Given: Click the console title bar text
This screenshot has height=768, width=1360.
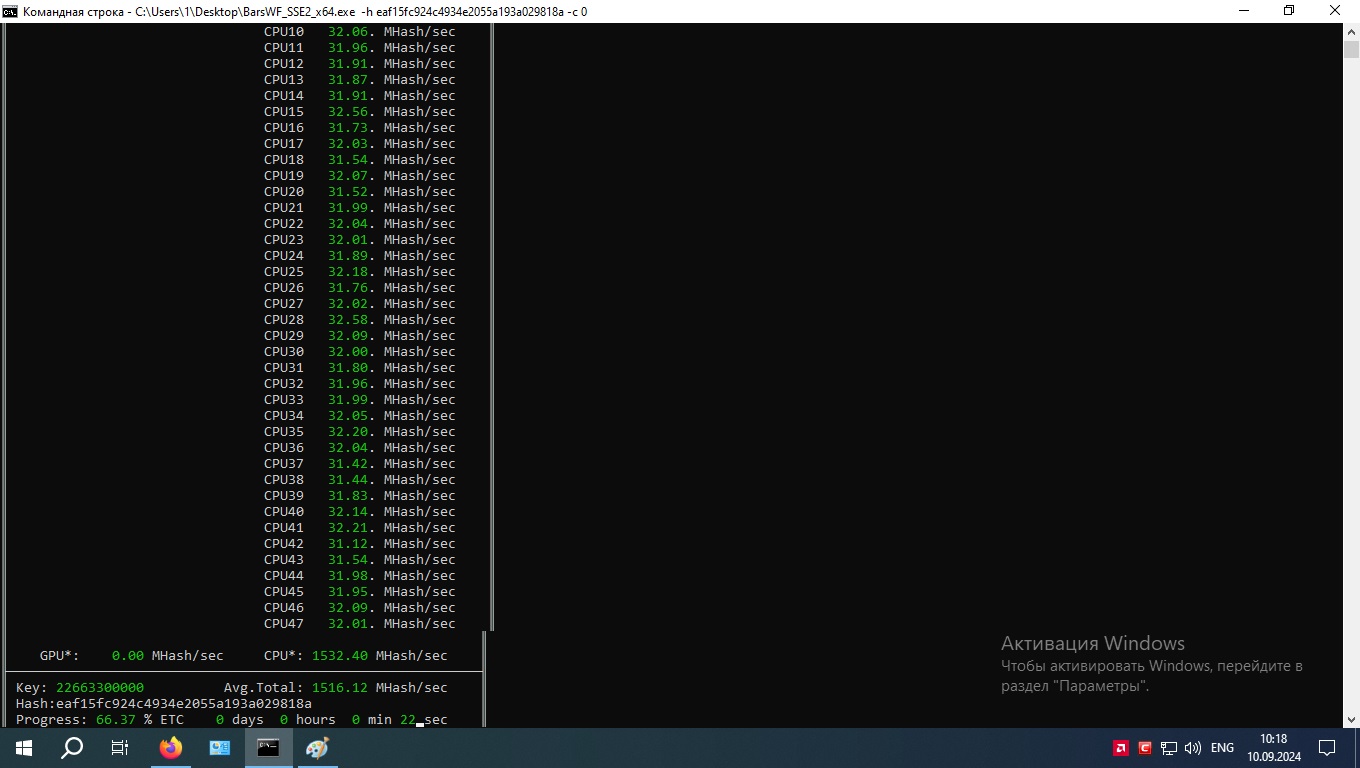Looking at the screenshot, I should tap(305, 11).
